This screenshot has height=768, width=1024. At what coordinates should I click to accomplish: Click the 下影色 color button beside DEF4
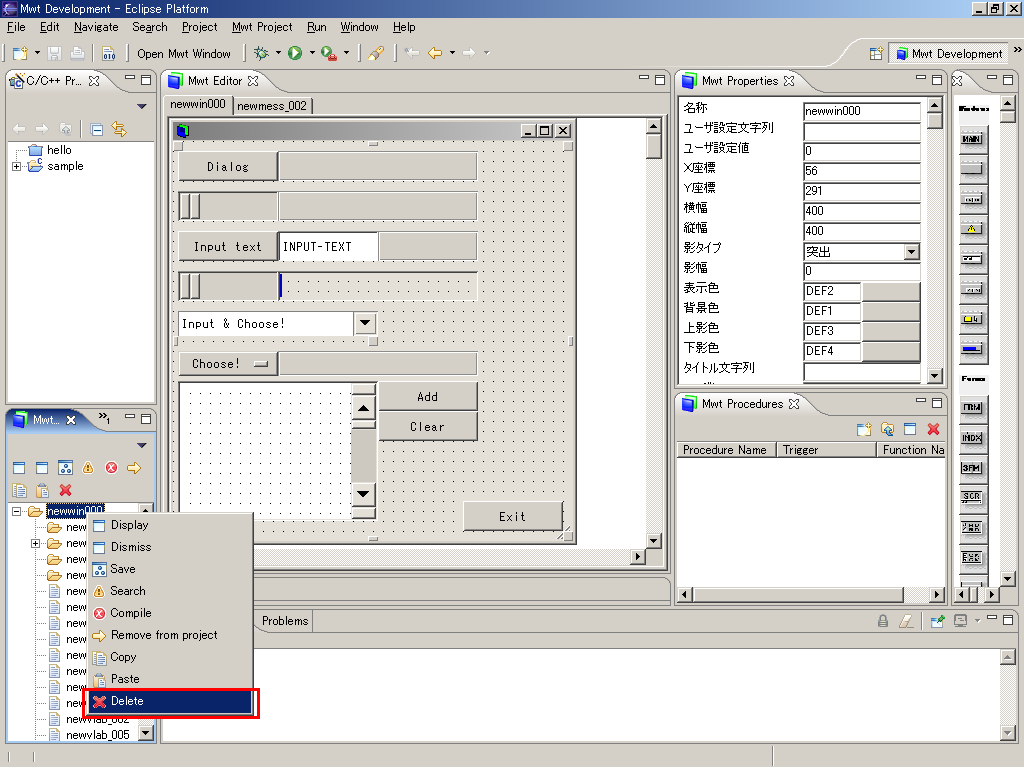(x=891, y=351)
